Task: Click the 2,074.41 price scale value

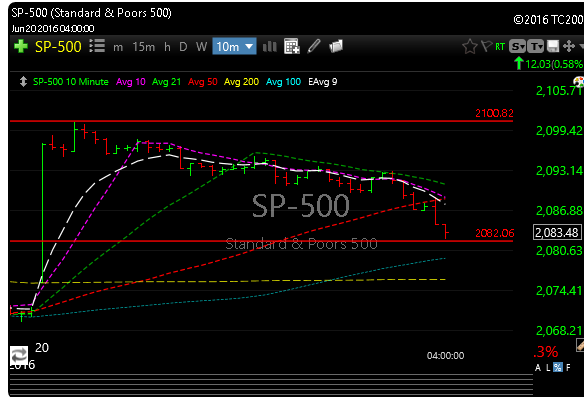Action: pyautogui.click(x=559, y=290)
